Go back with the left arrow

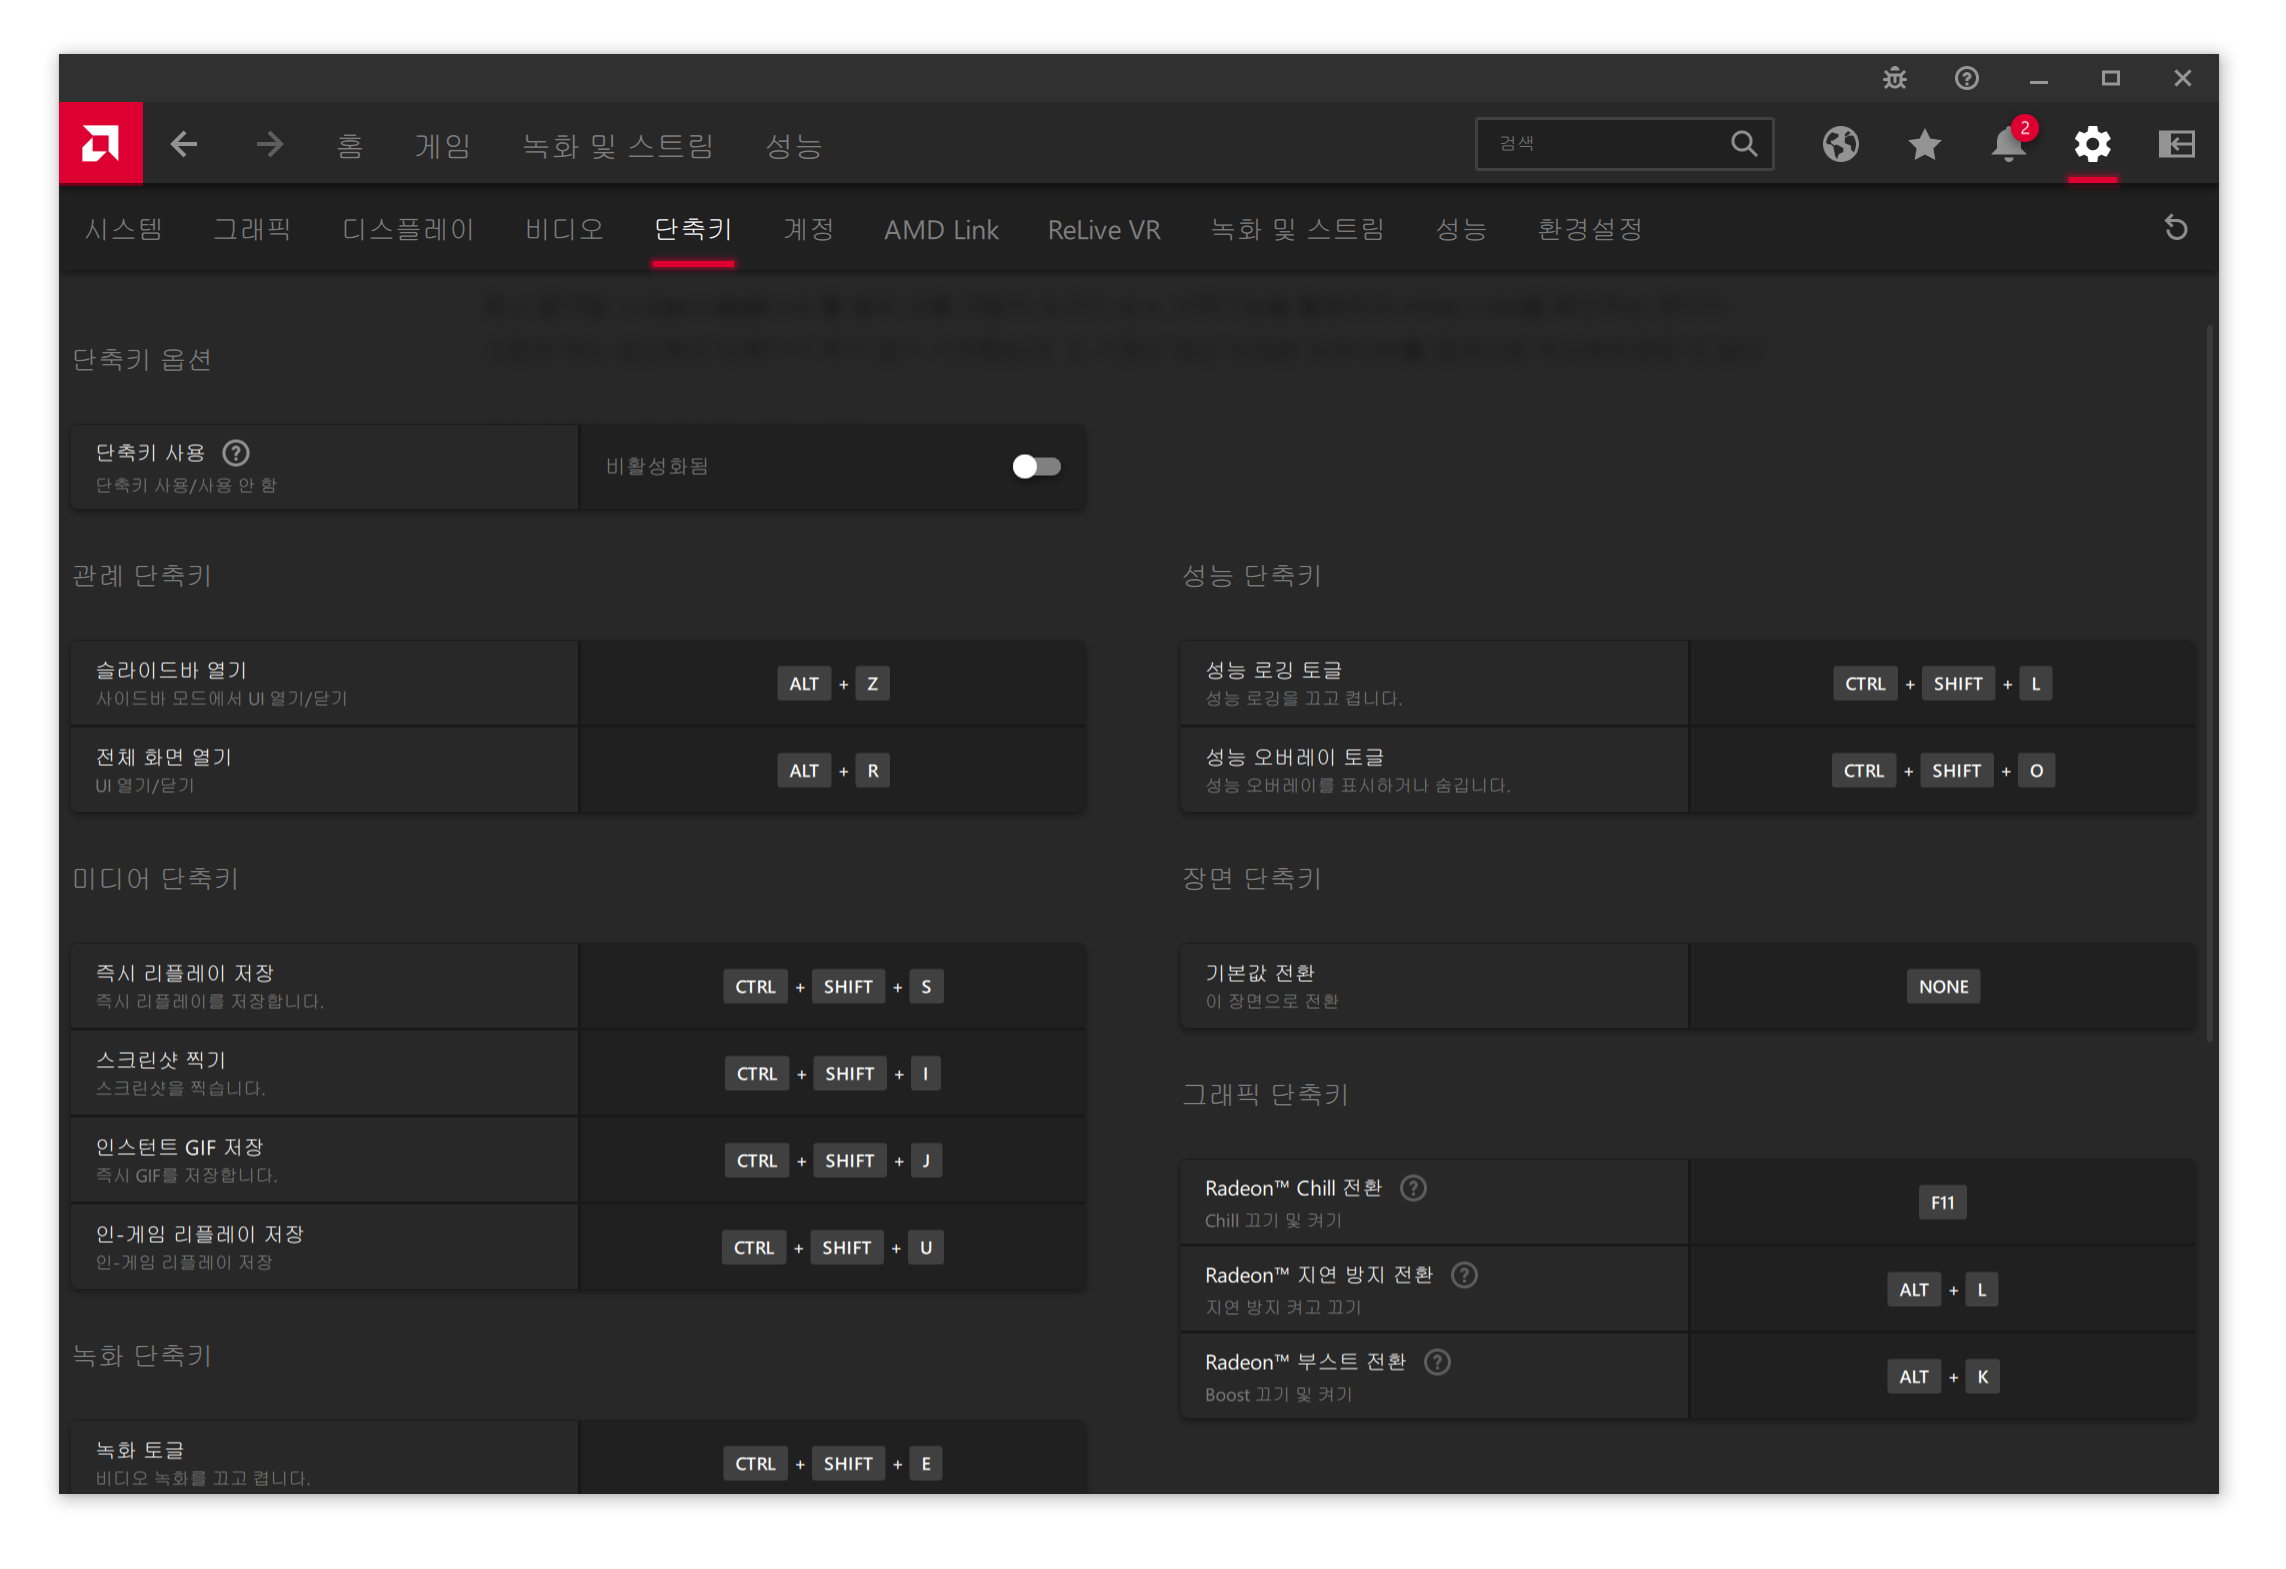click(184, 145)
